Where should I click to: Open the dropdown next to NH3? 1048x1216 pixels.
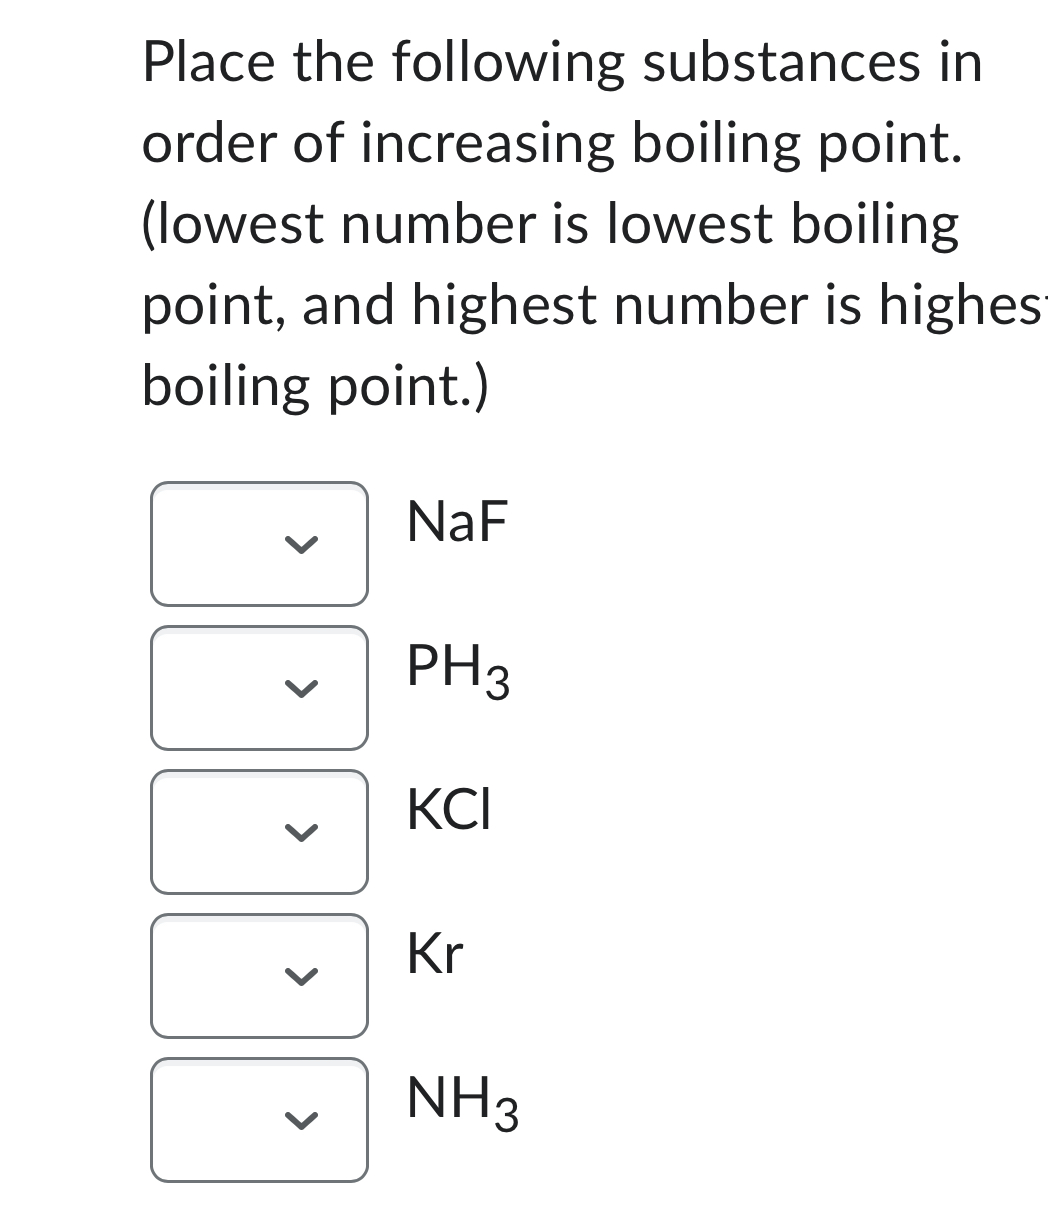coord(259,1119)
